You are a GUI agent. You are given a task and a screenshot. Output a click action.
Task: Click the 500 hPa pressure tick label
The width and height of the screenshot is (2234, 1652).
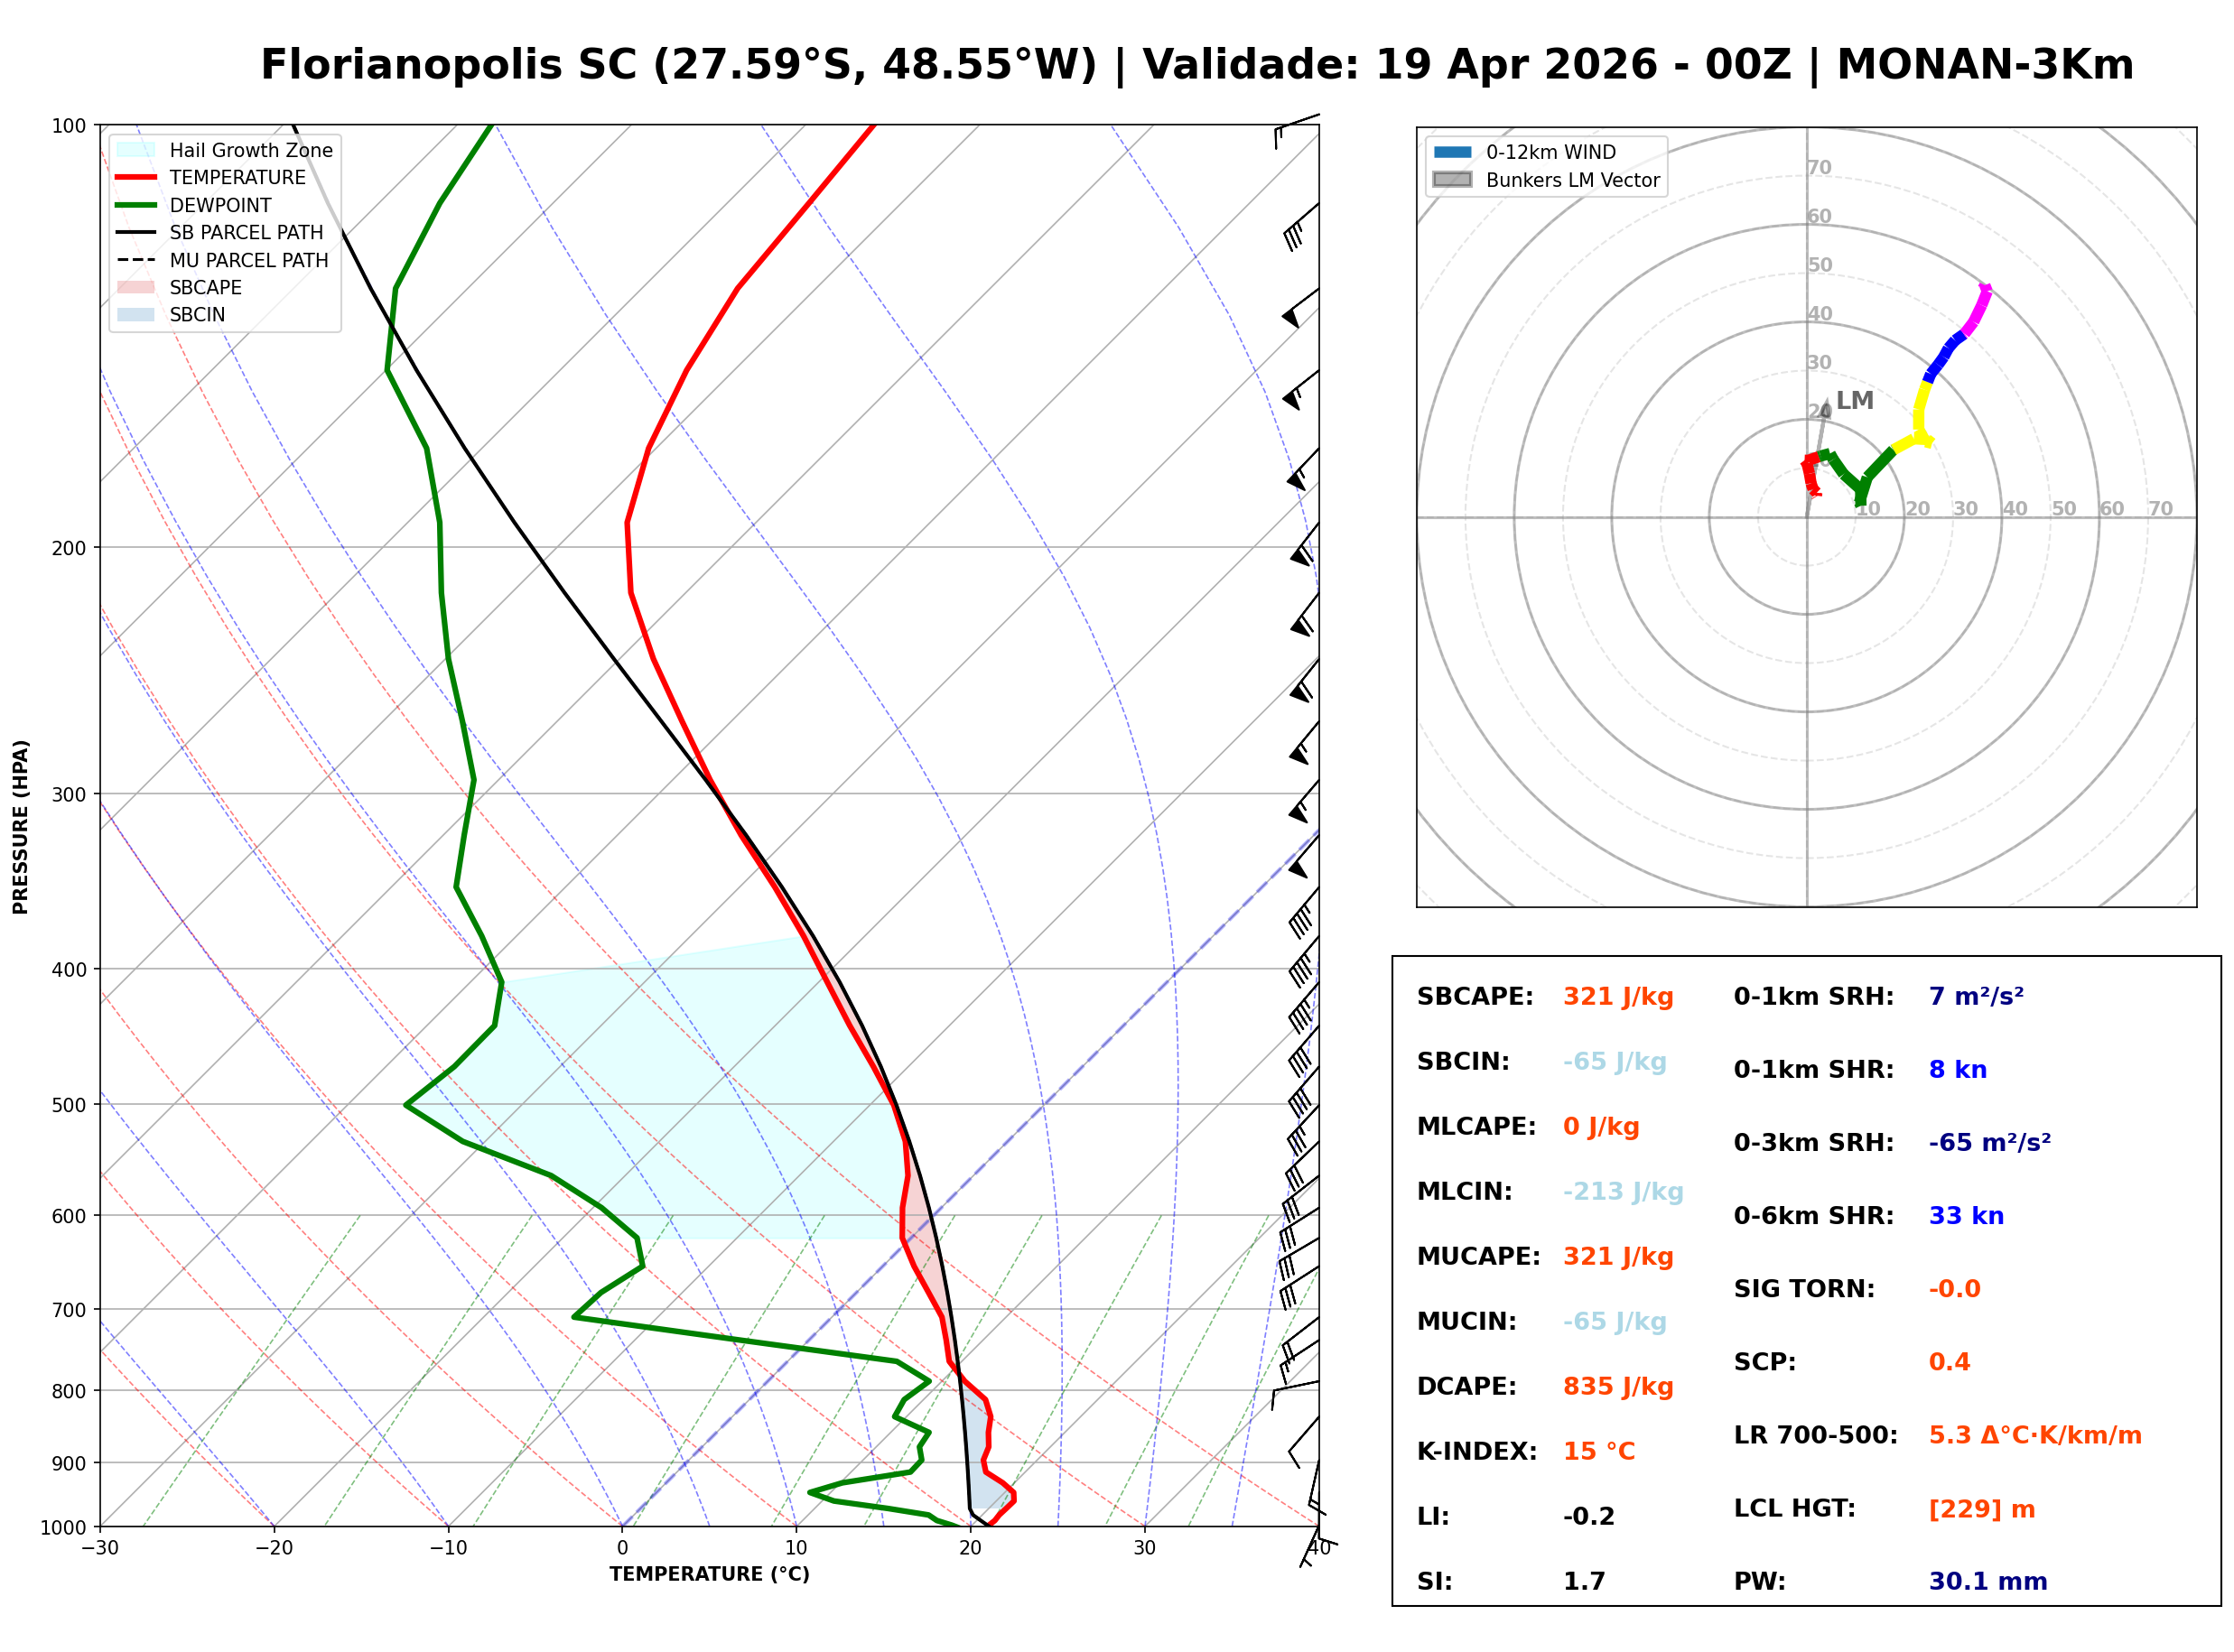69,1106
